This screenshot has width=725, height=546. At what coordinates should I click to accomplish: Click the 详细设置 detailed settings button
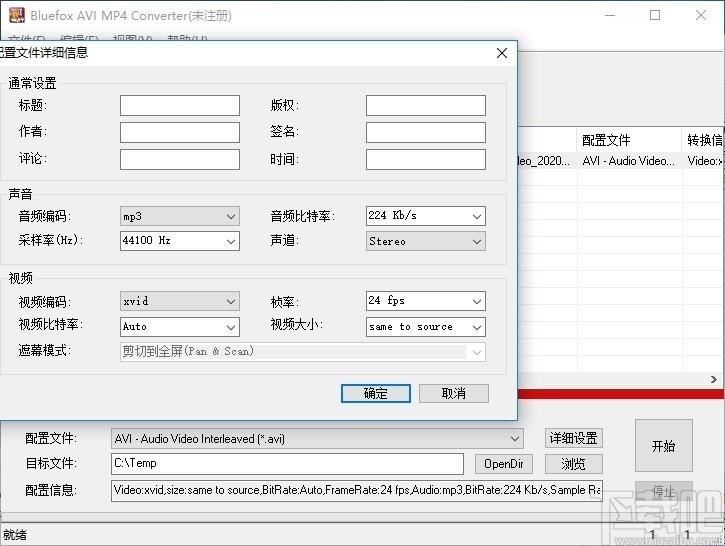[574, 438]
